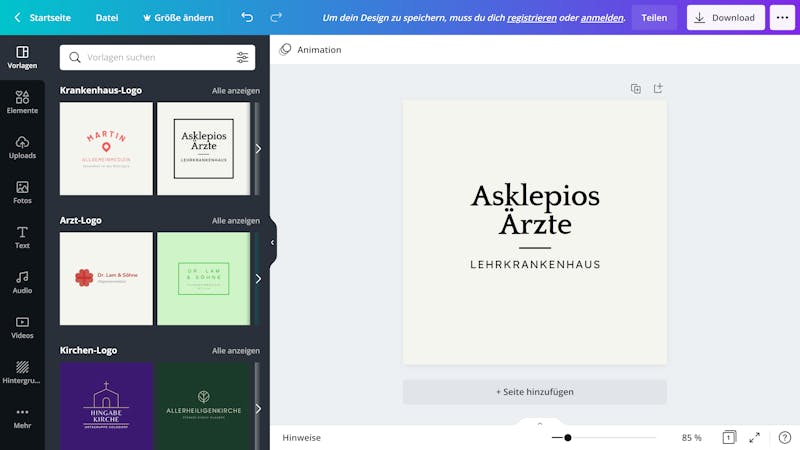The image size is (800, 450).
Task: Open the Größe ändern menu
Action: [178, 17]
